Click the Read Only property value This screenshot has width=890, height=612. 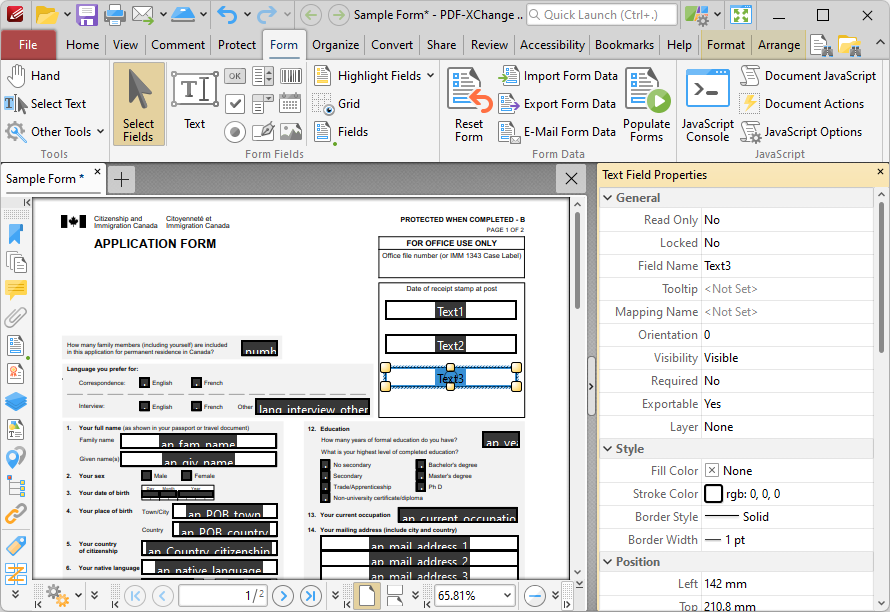(x=787, y=220)
